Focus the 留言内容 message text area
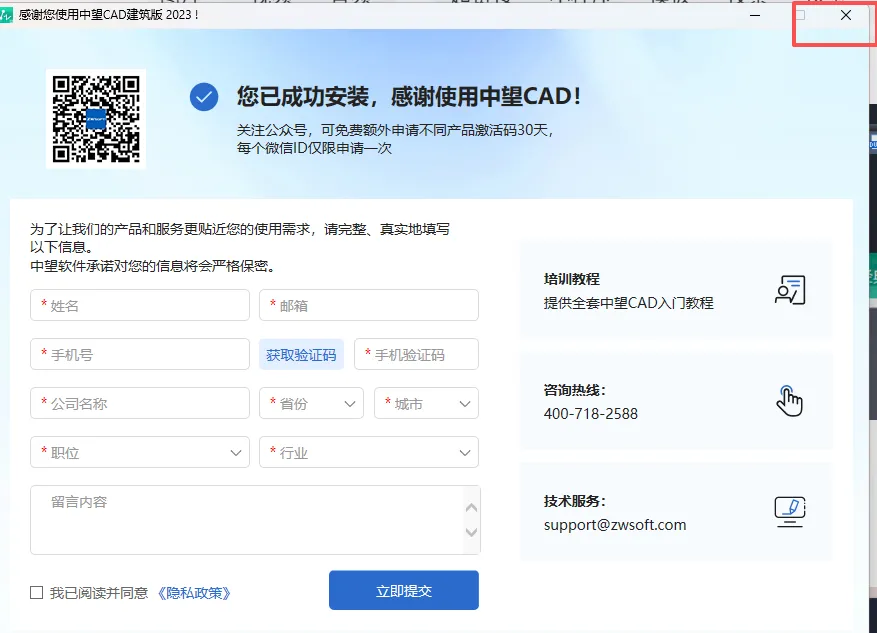This screenshot has width=877, height=633. pyautogui.click(x=255, y=520)
